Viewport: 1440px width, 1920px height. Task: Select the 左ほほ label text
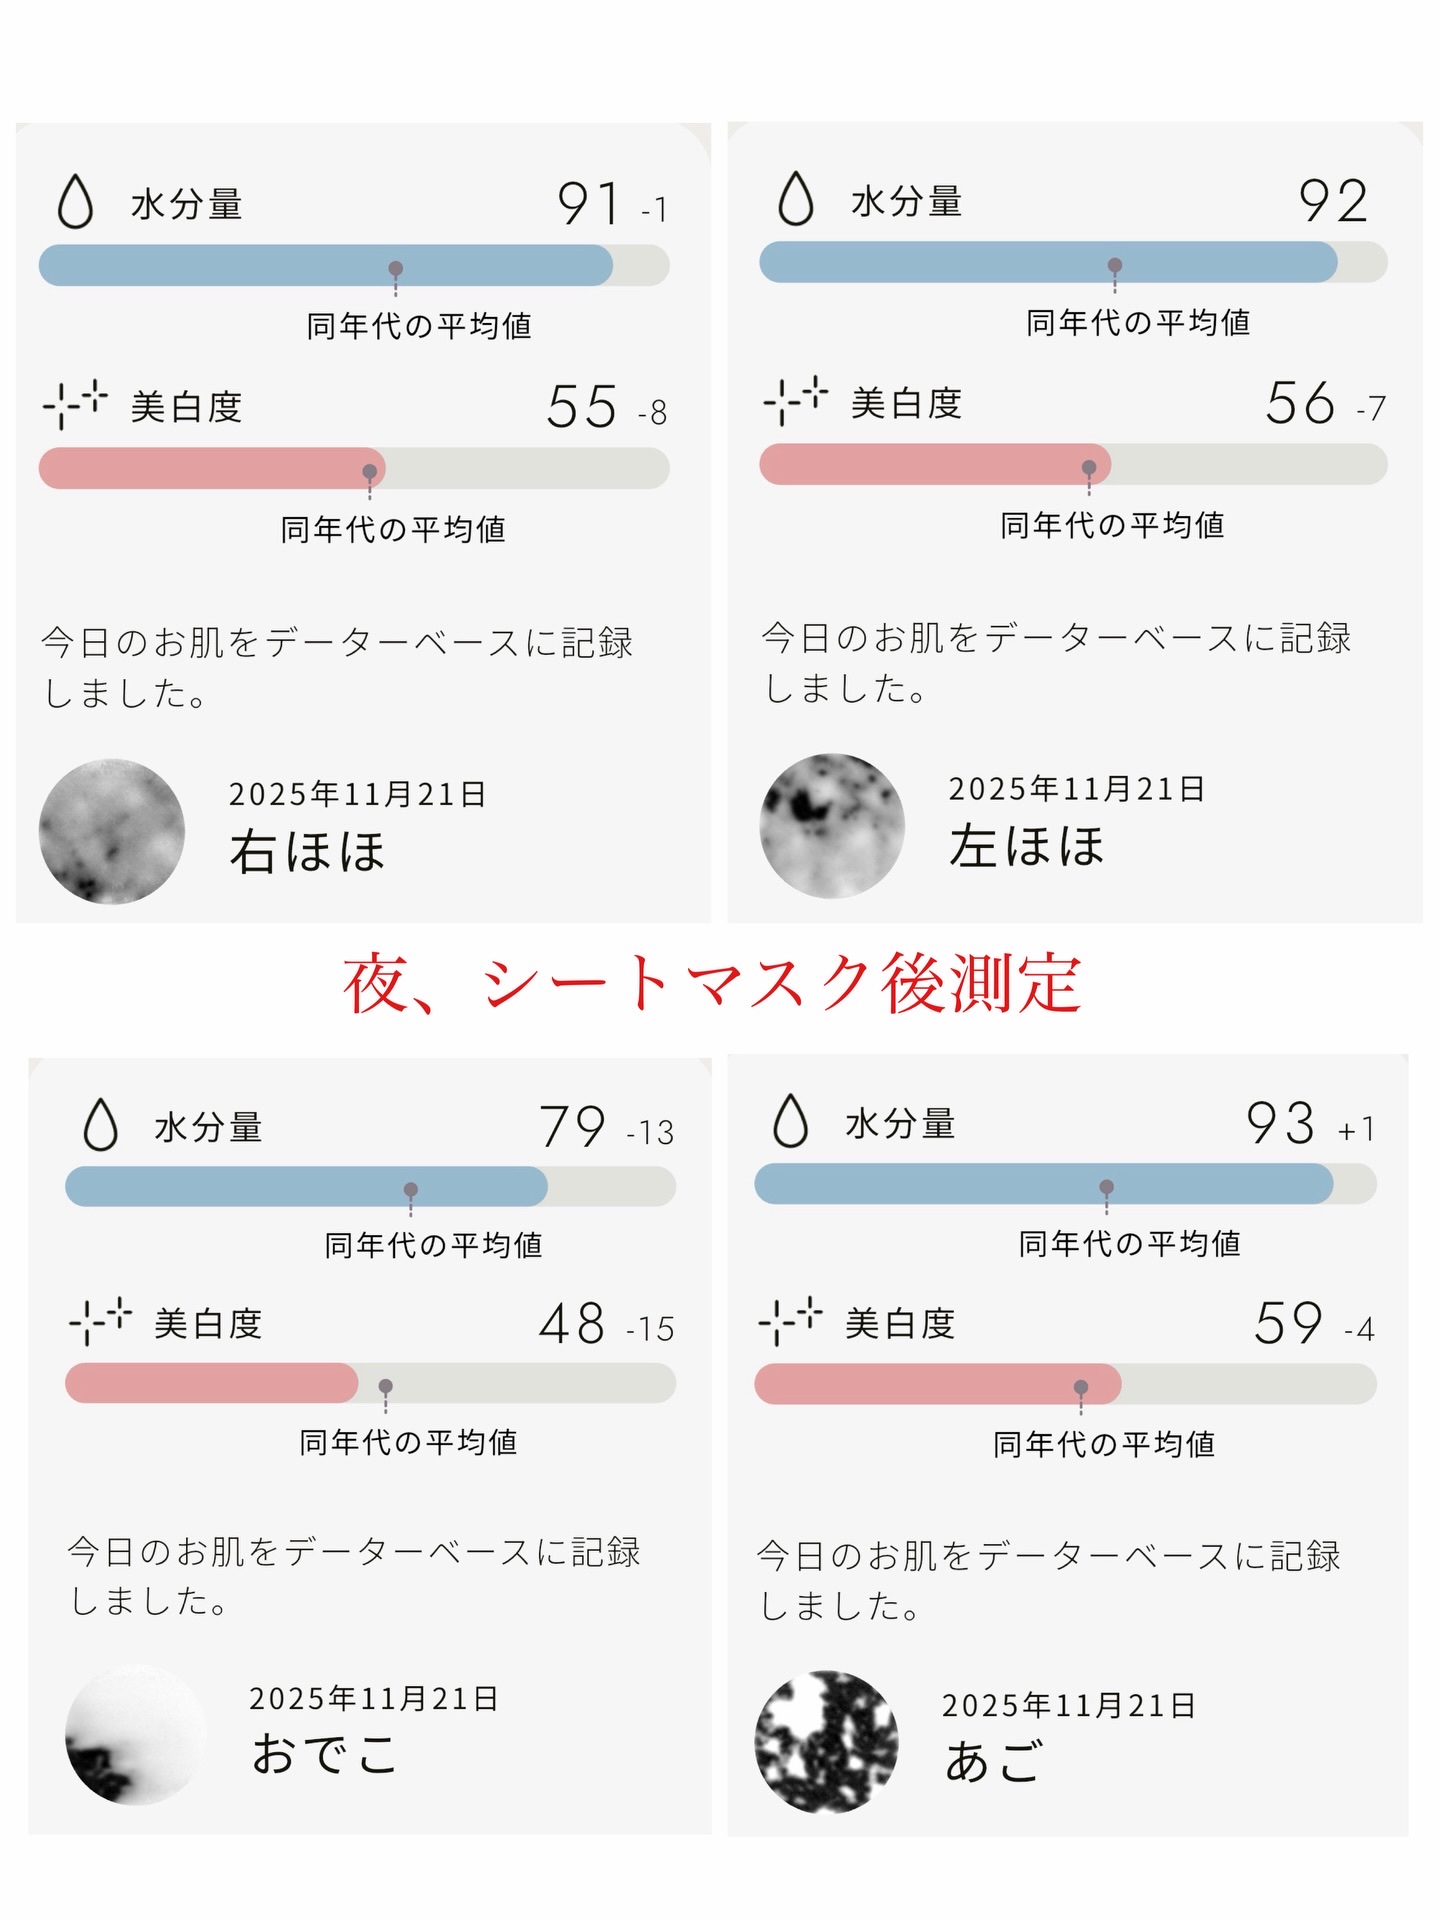[1027, 846]
